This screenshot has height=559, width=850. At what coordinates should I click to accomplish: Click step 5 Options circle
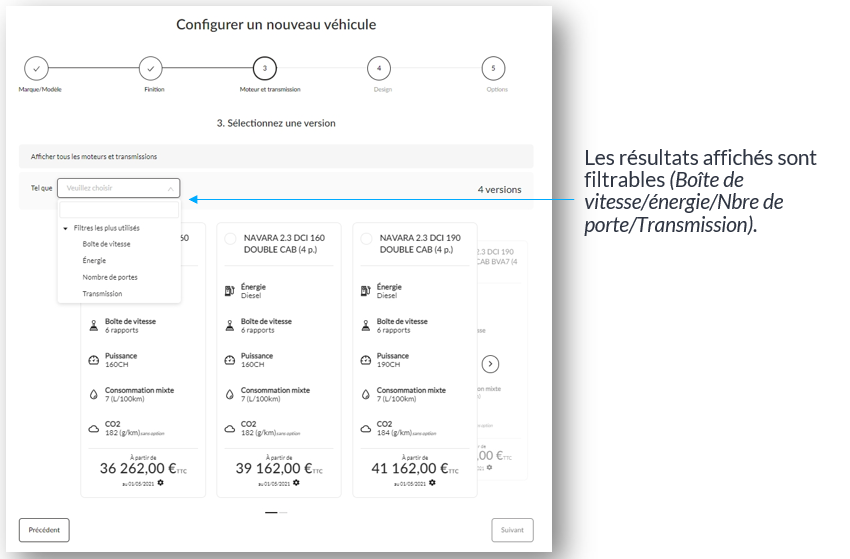tap(493, 68)
